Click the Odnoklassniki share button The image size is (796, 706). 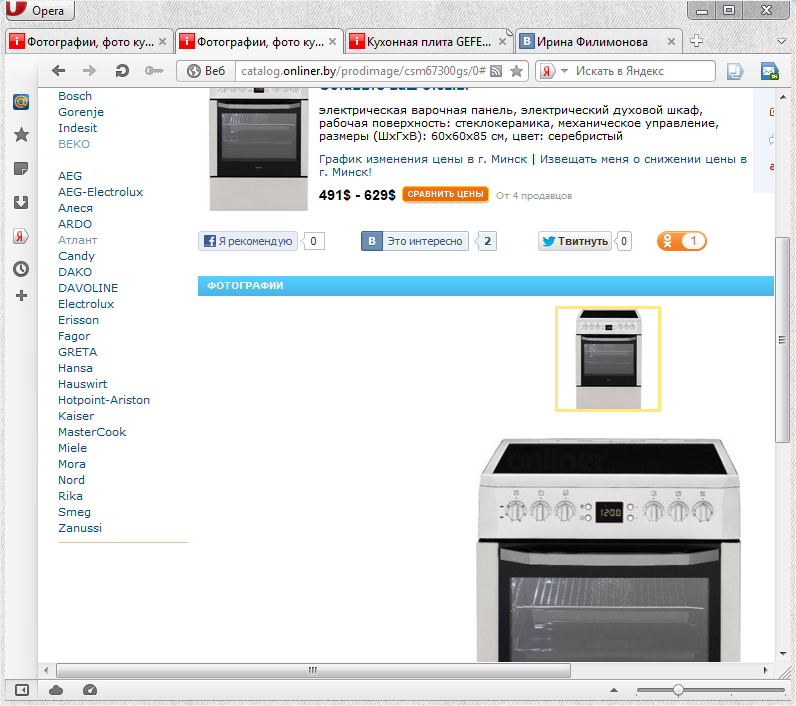point(681,241)
